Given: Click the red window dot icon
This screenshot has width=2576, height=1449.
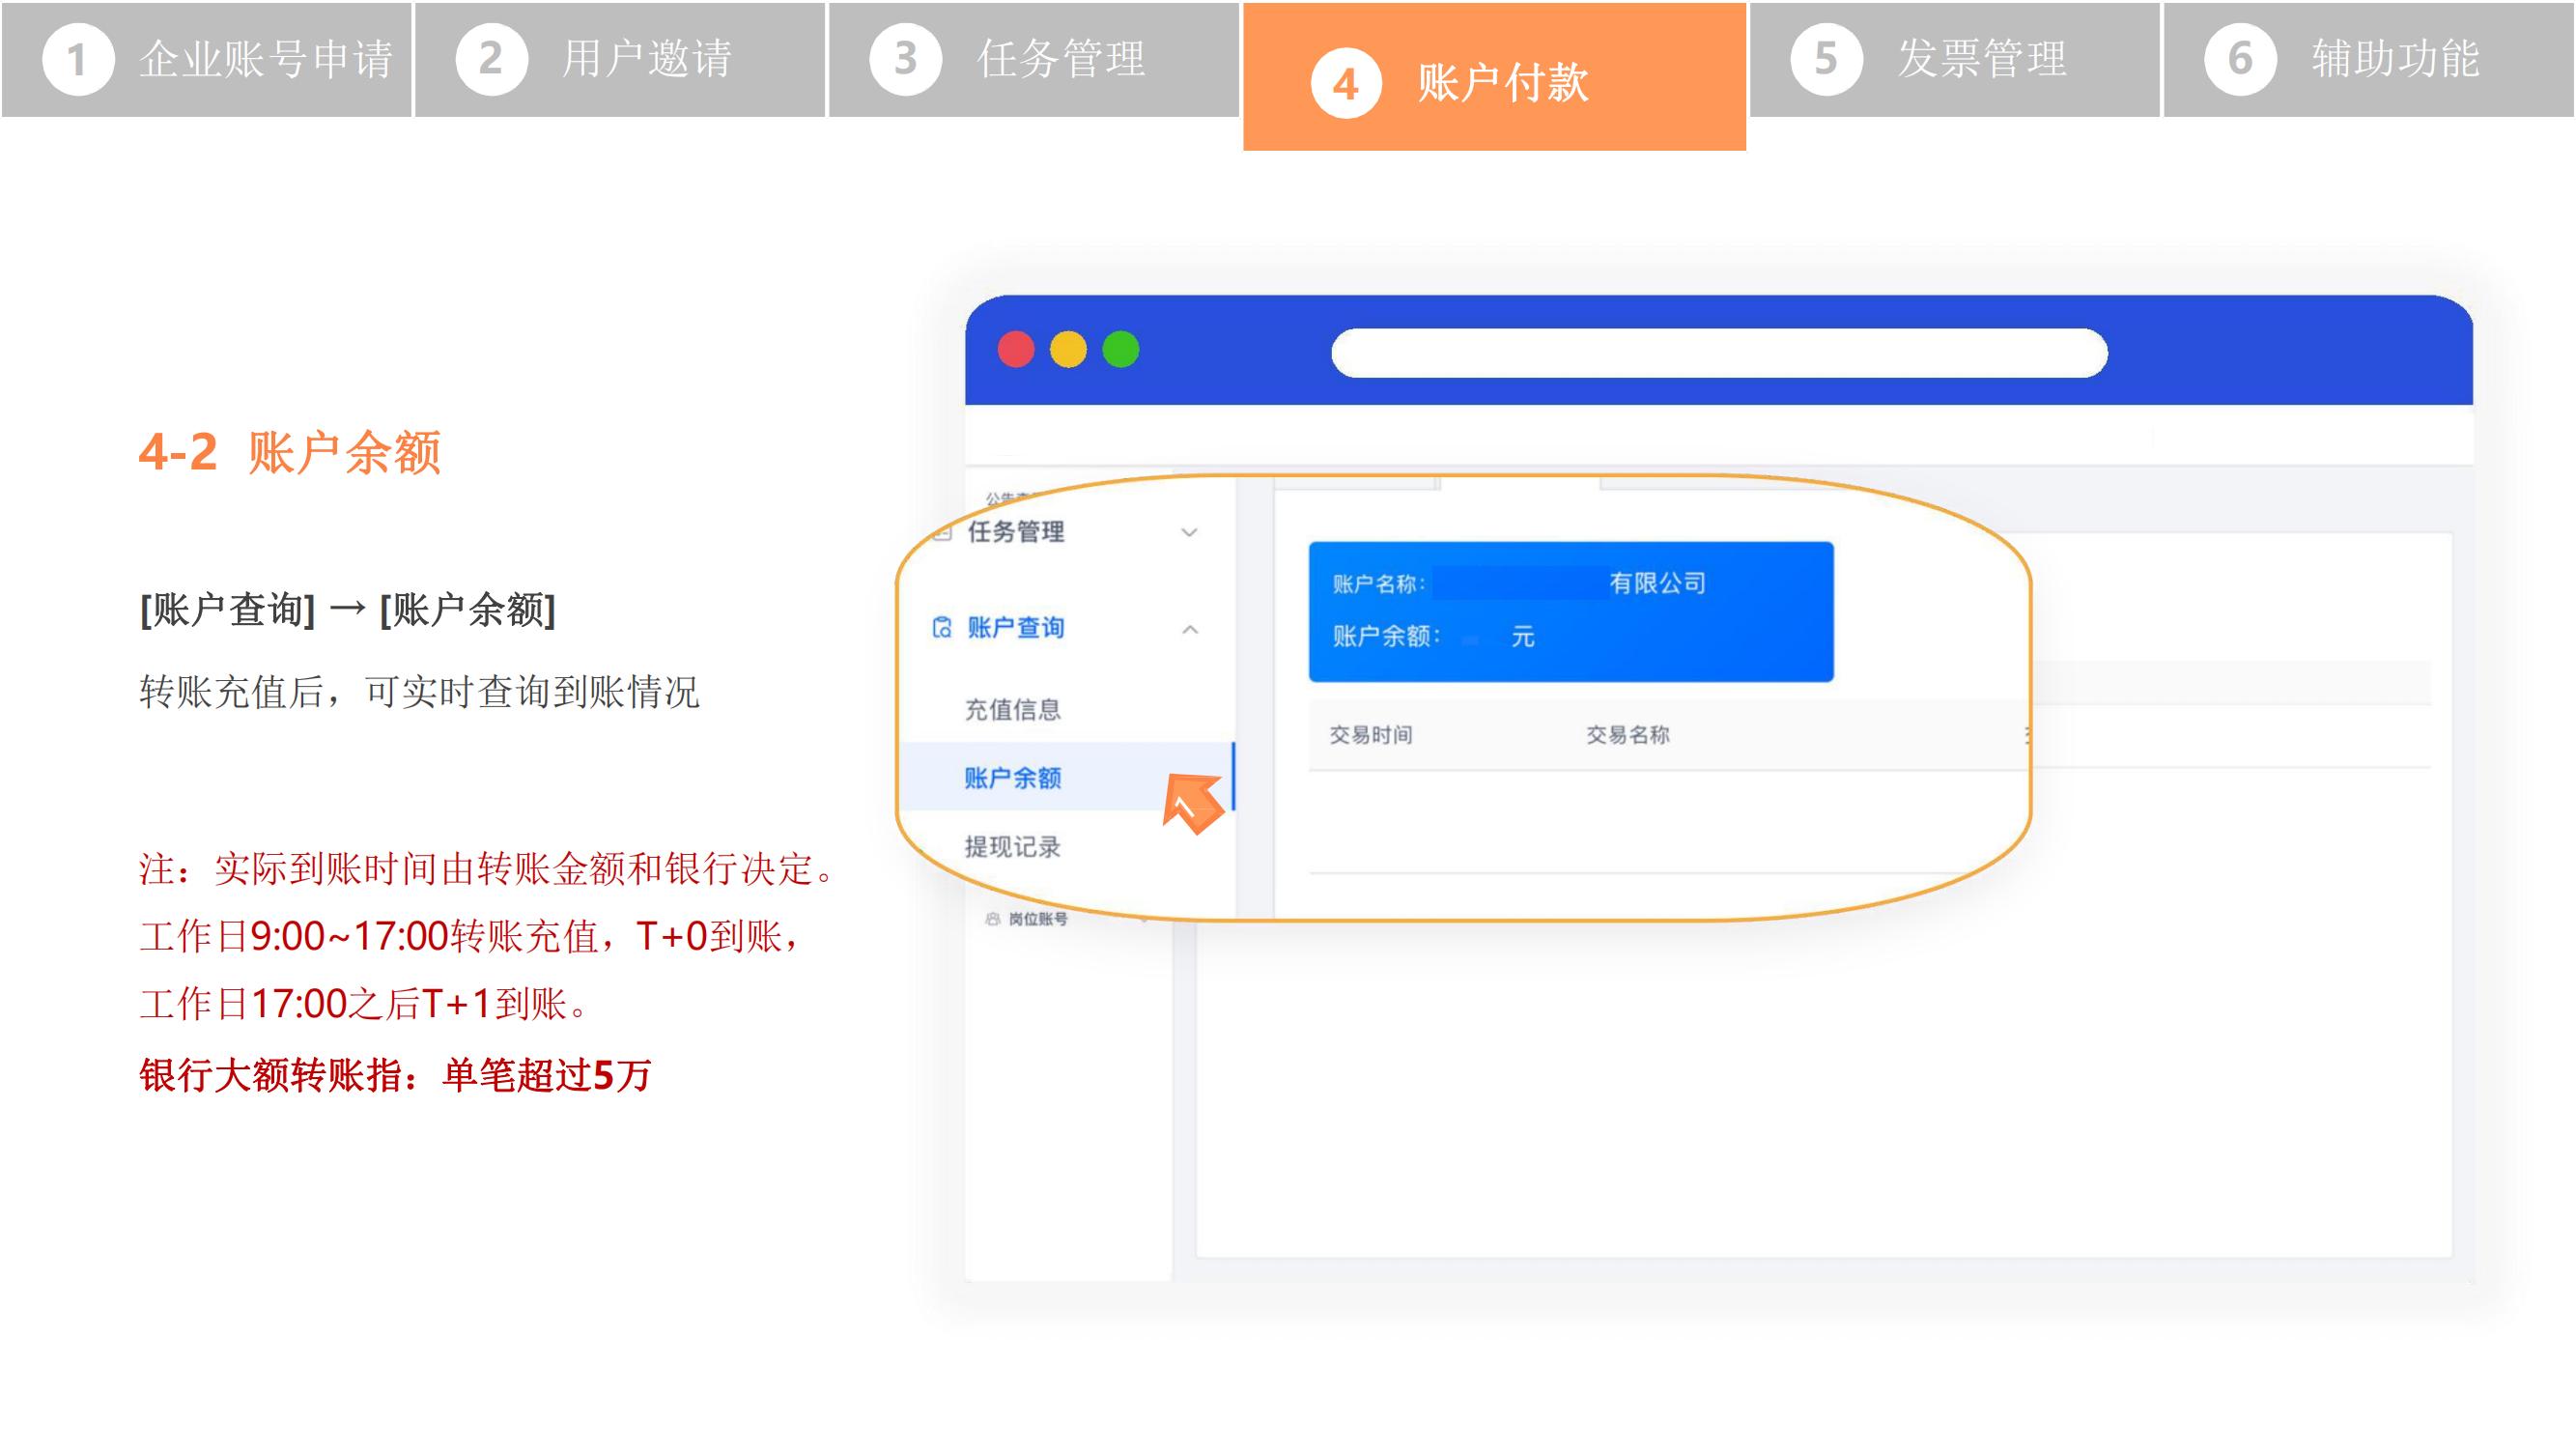Looking at the screenshot, I should tap(1016, 349).
